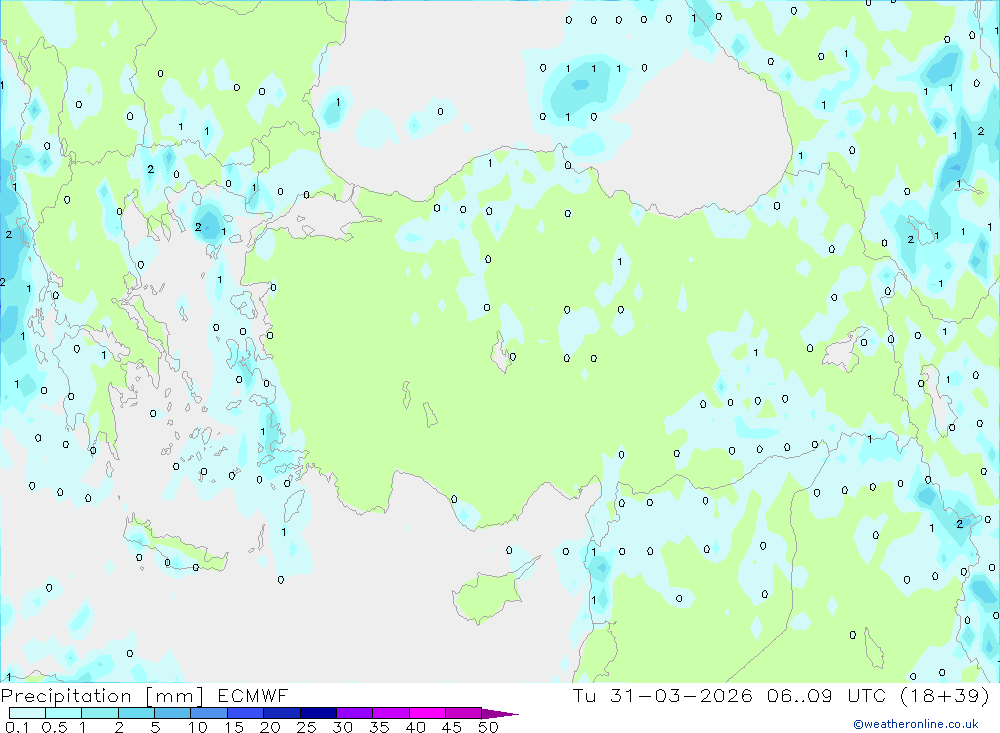Click the "25" legend scale label
The height and width of the screenshot is (733, 1000).
point(307,727)
